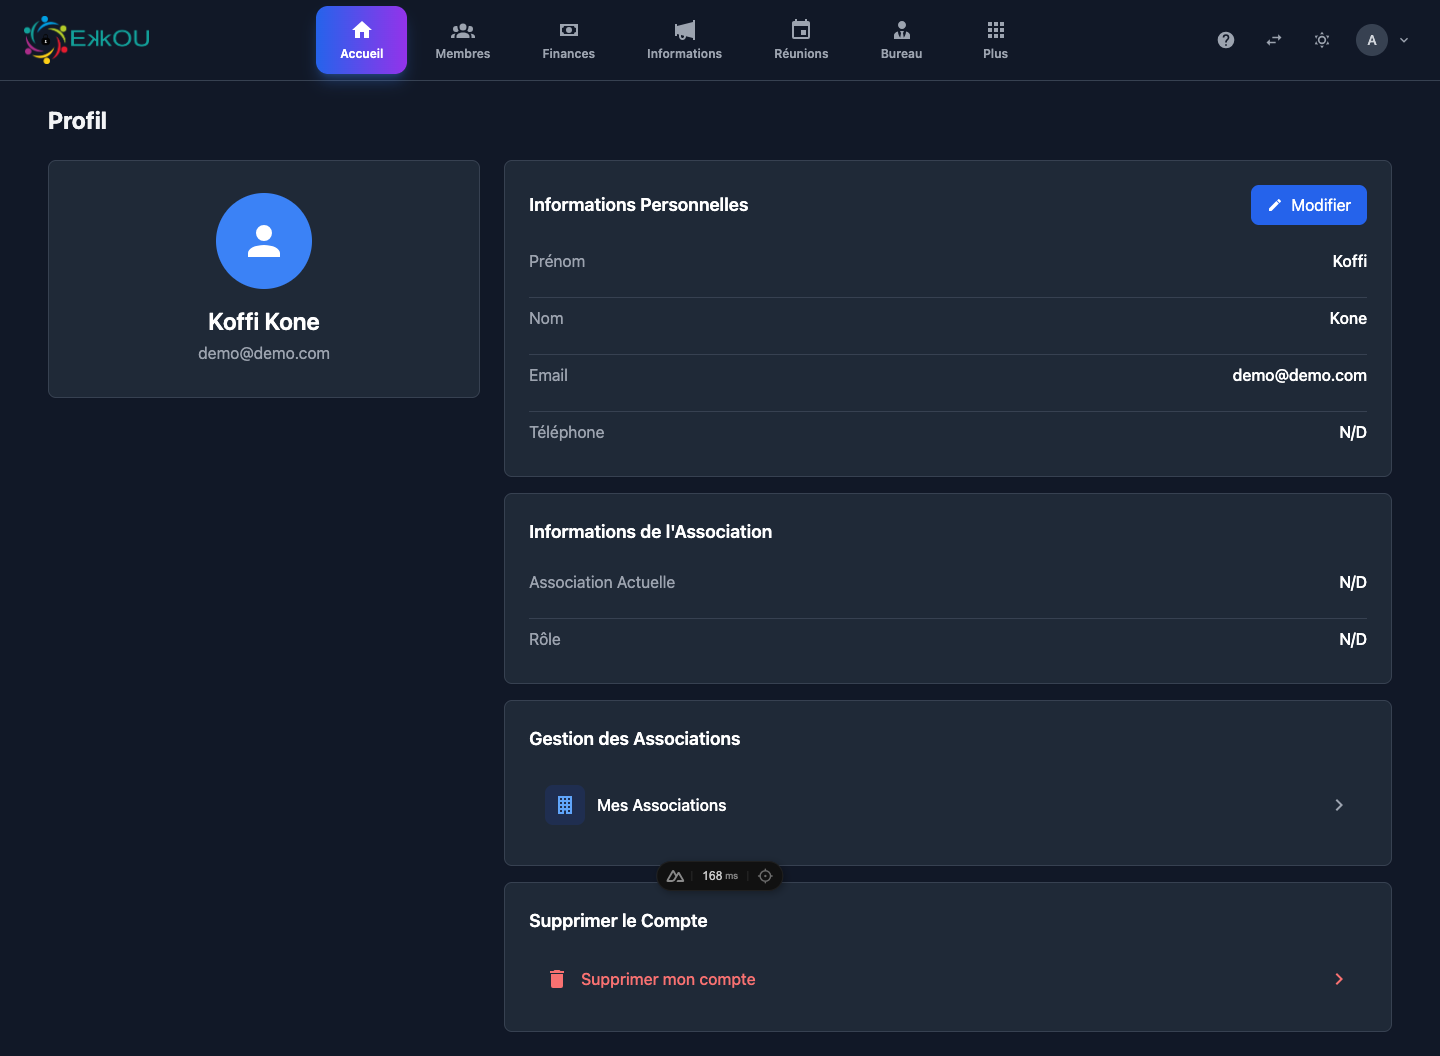Click the Koffi Kone name heading
Viewport: 1440px width, 1056px height.
point(264,322)
